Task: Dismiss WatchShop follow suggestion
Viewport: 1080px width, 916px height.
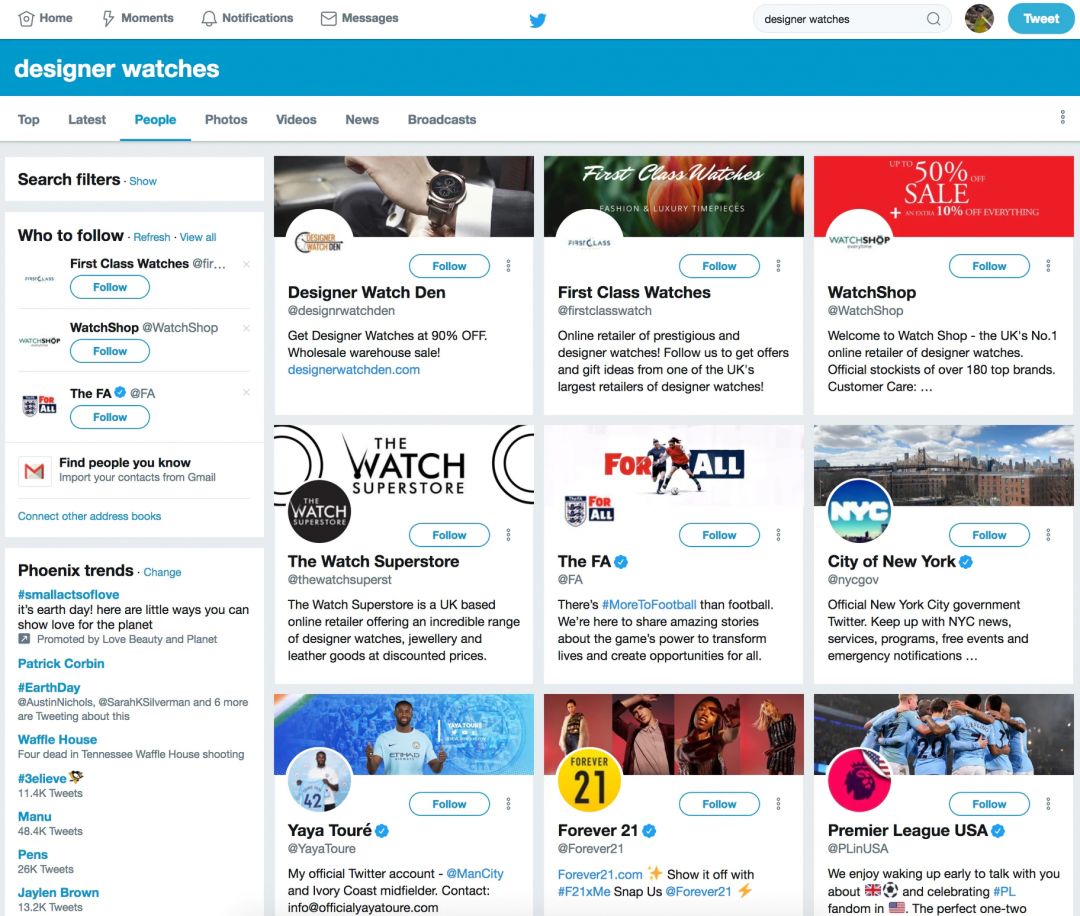Action: coord(246,329)
